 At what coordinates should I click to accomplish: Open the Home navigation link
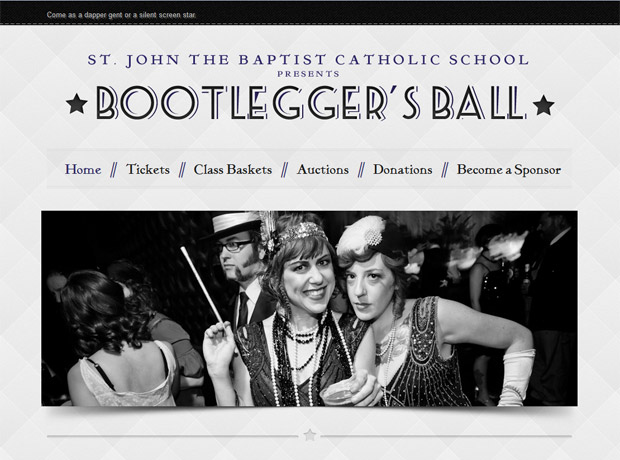pos(83,169)
